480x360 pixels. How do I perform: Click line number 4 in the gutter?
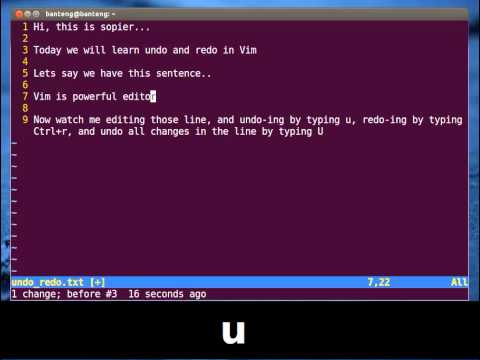25,62
